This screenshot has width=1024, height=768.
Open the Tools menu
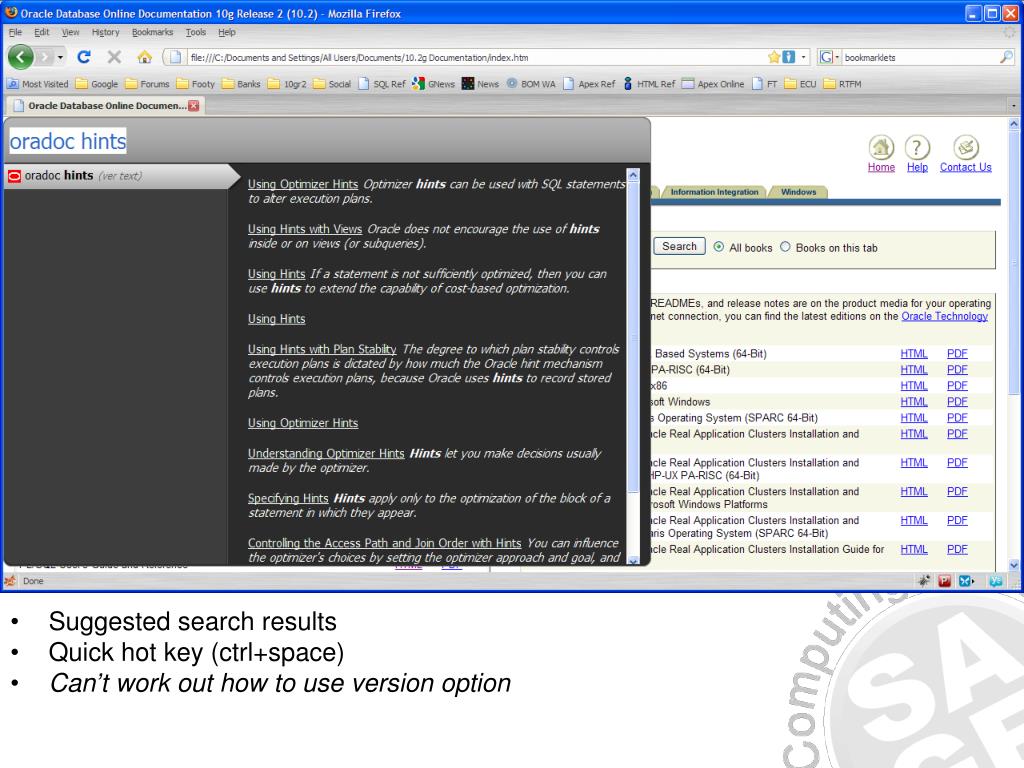pyautogui.click(x=195, y=32)
